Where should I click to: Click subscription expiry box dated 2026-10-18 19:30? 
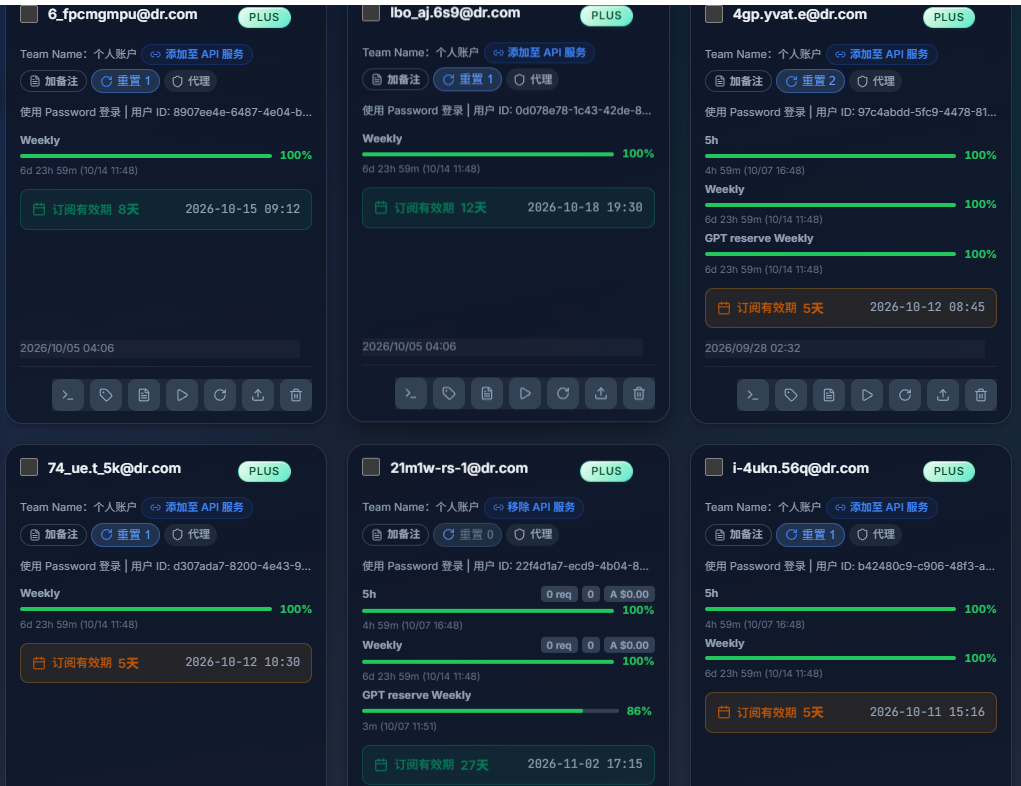pos(509,208)
